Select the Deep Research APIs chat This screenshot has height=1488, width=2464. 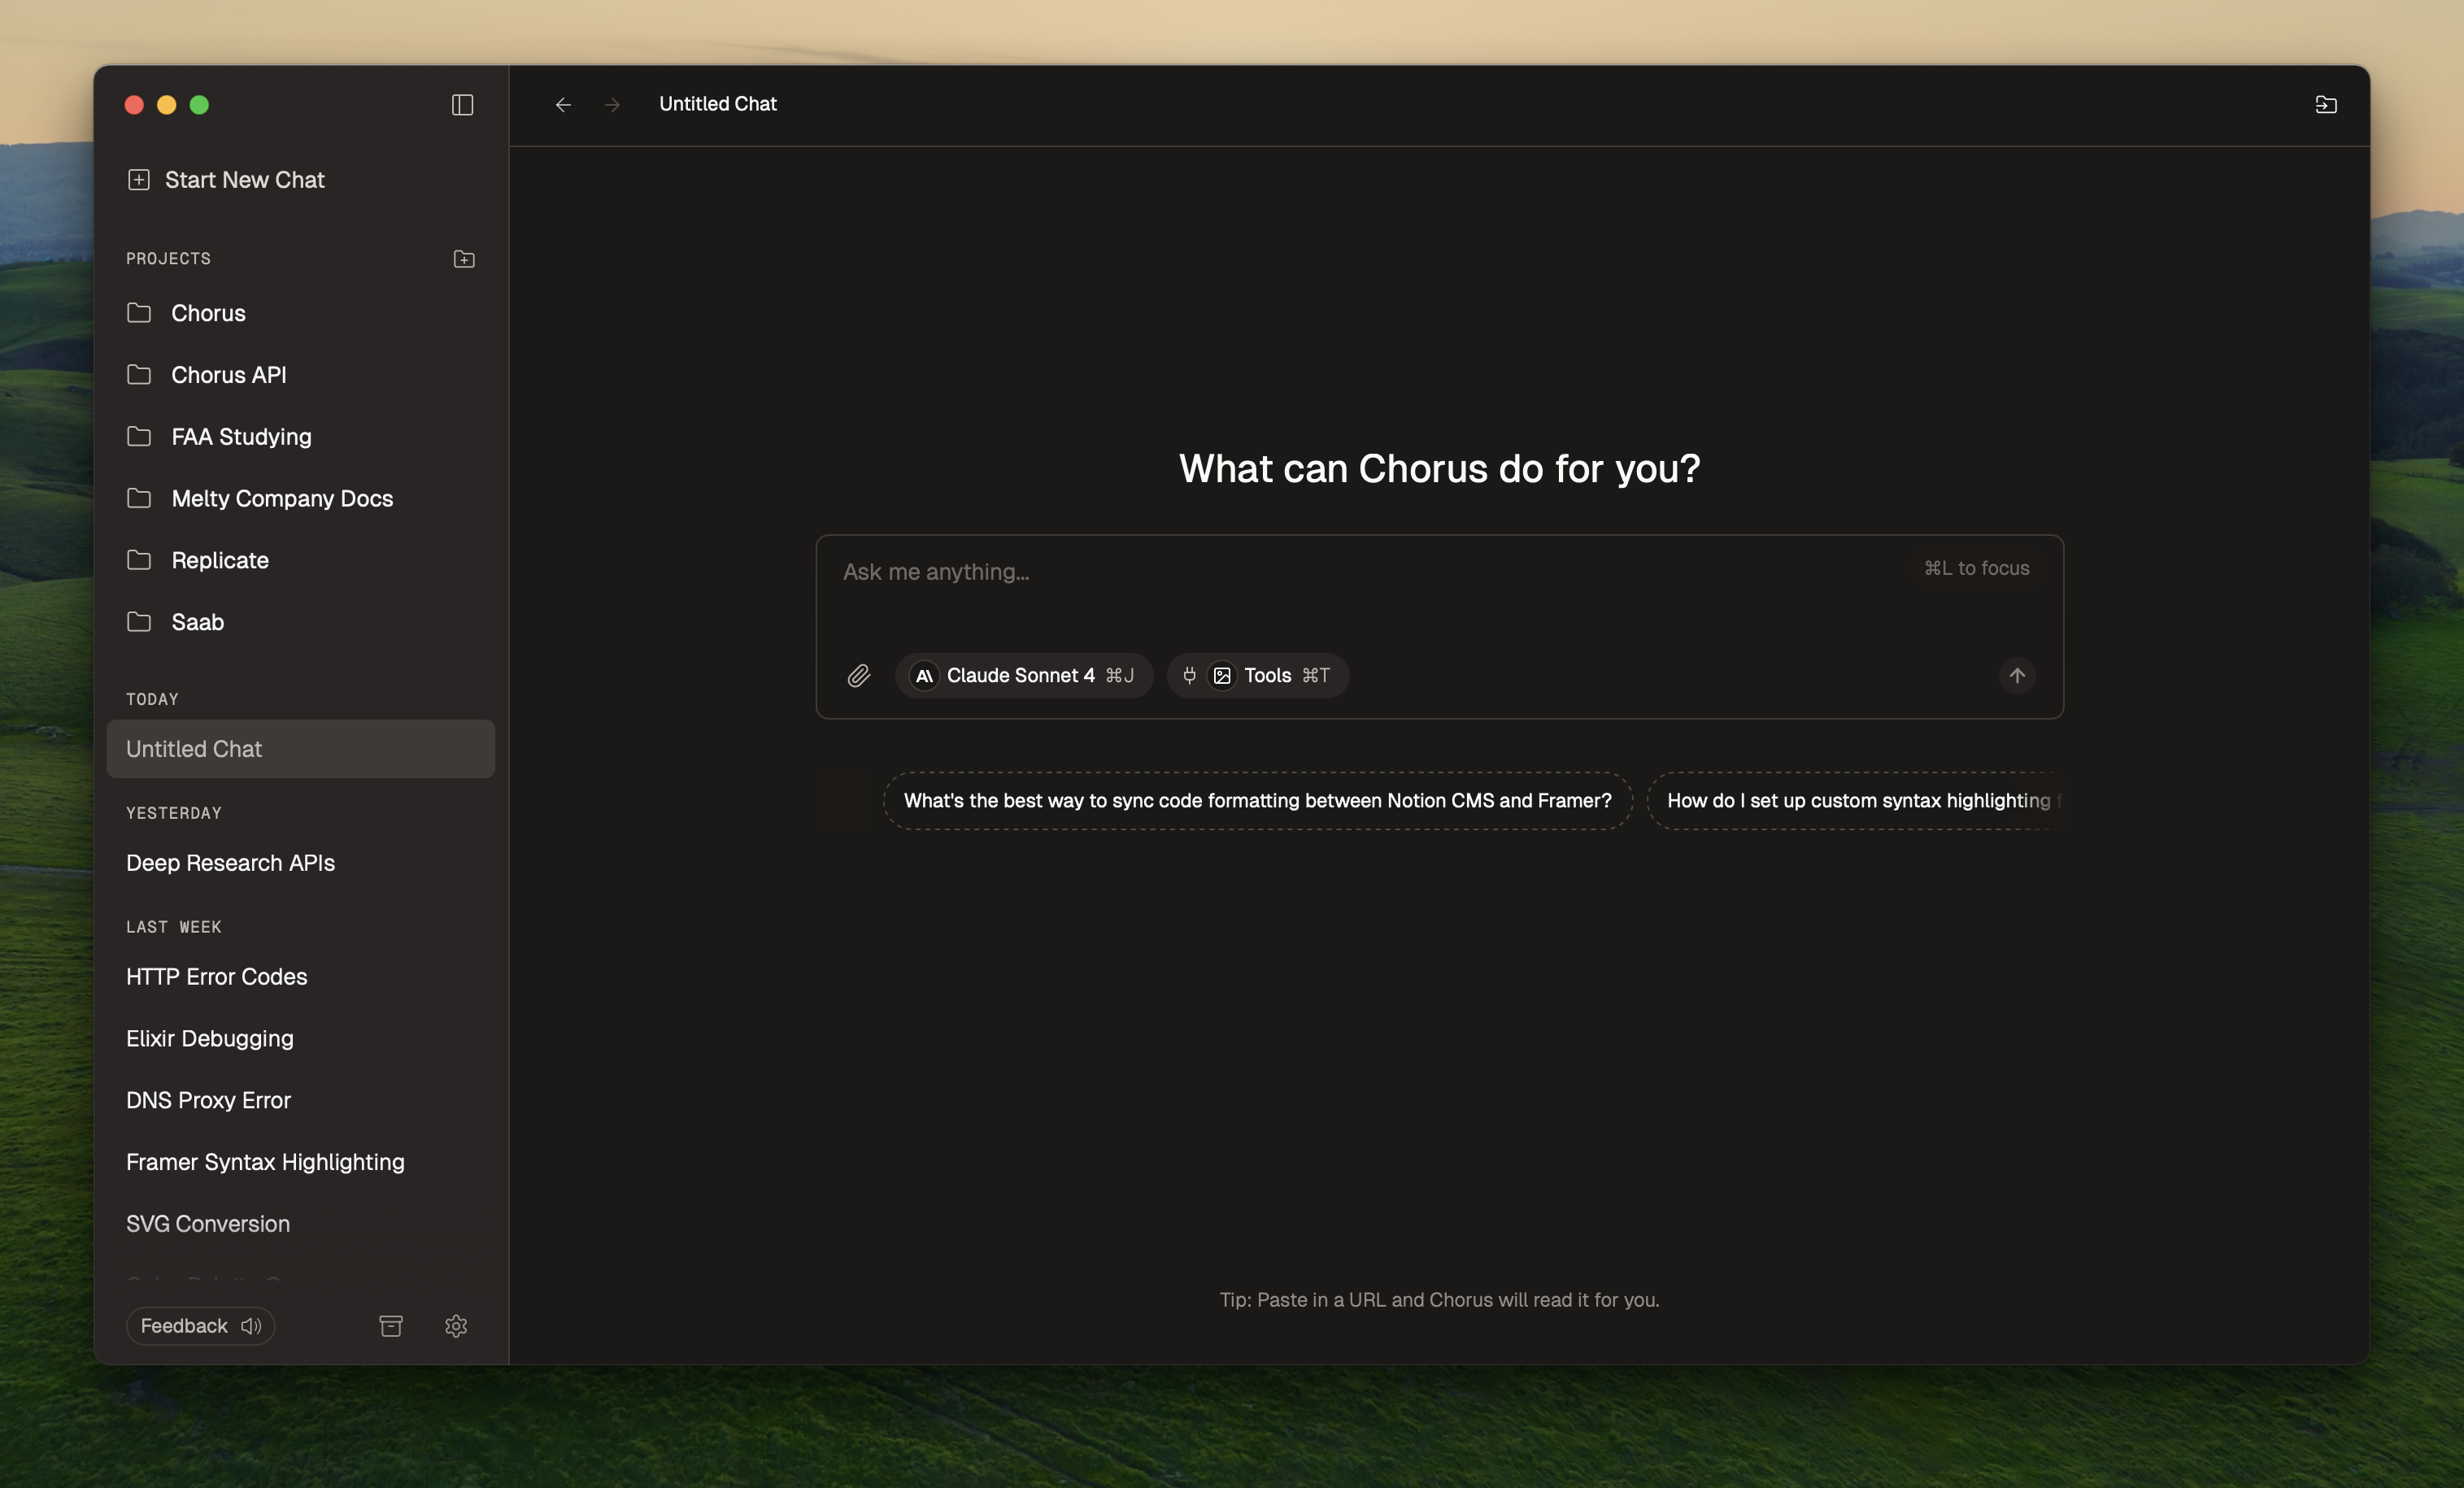(230, 863)
